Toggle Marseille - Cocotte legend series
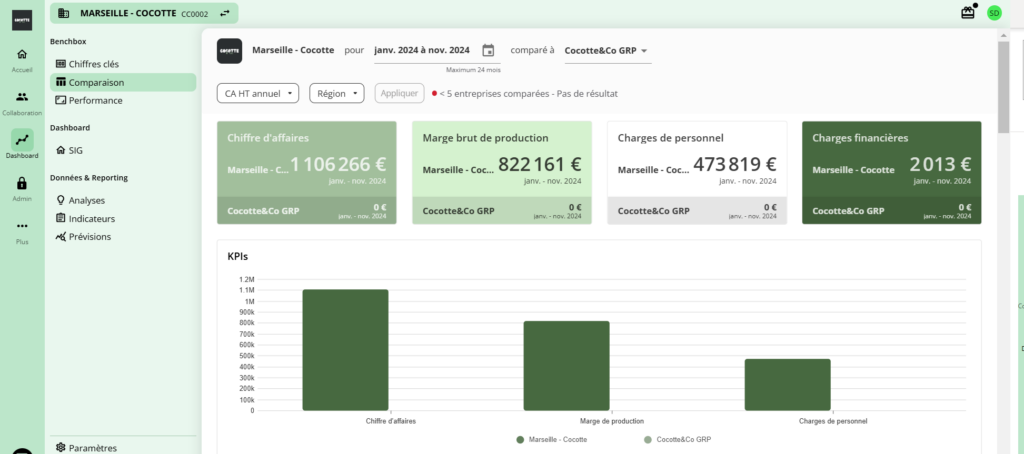 point(551,439)
